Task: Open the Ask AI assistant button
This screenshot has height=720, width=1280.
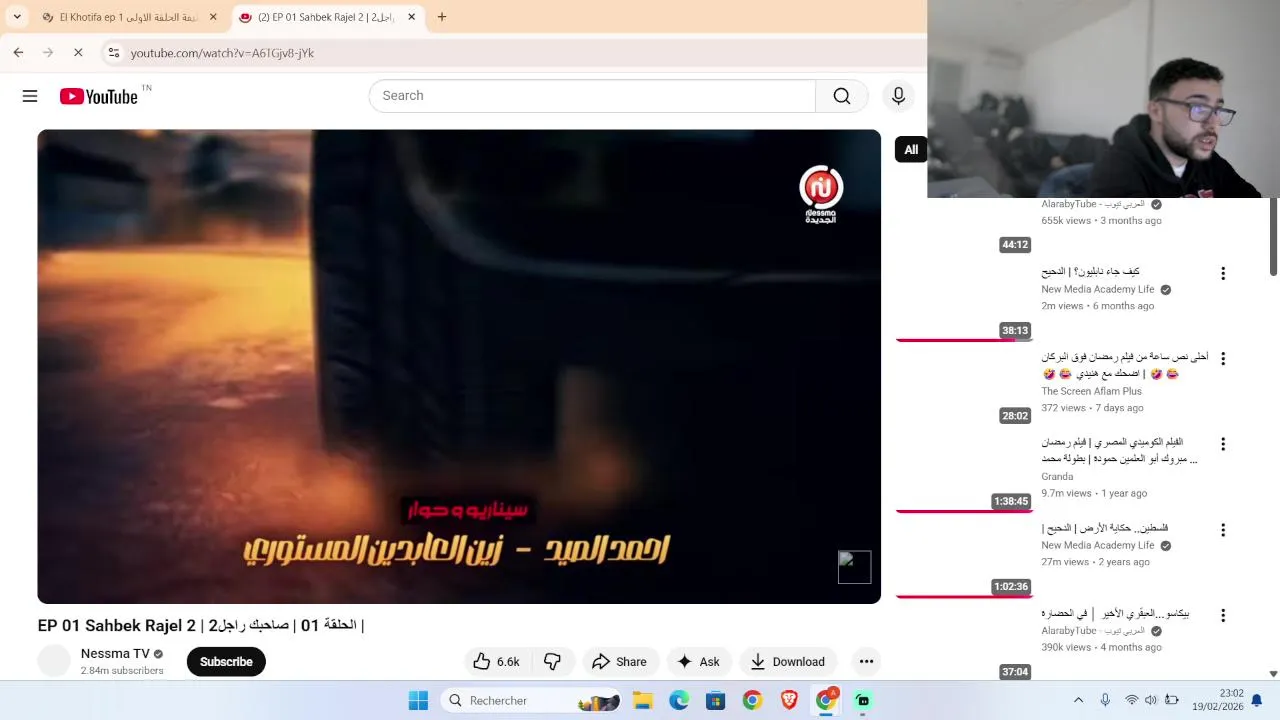Action: tap(698, 661)
